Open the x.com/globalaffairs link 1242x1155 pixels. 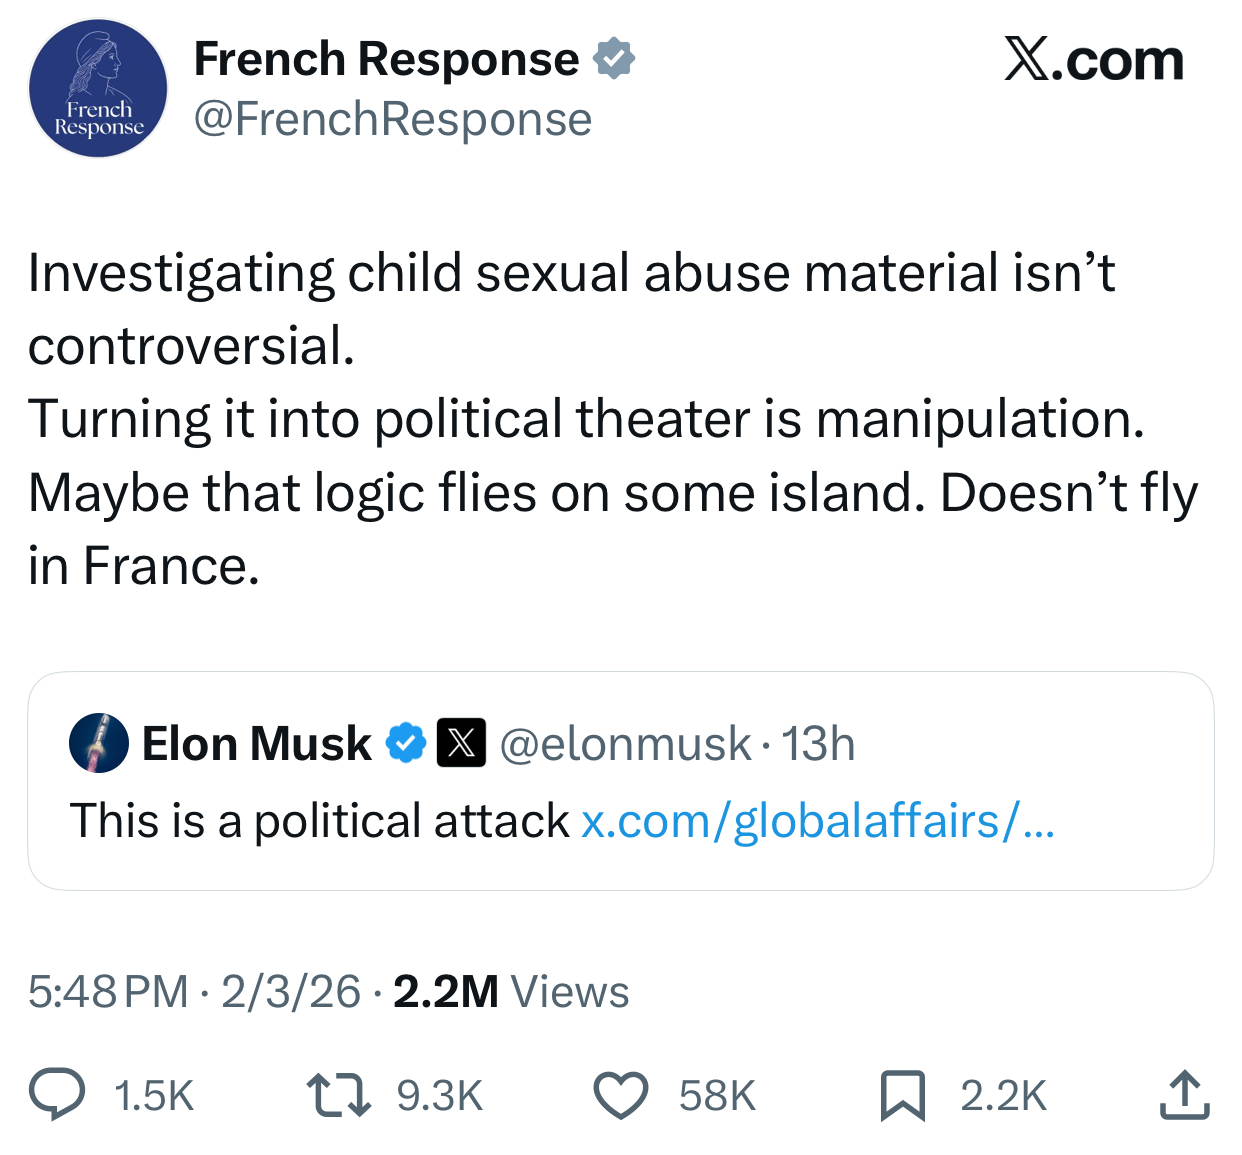(x=817, y=822)
